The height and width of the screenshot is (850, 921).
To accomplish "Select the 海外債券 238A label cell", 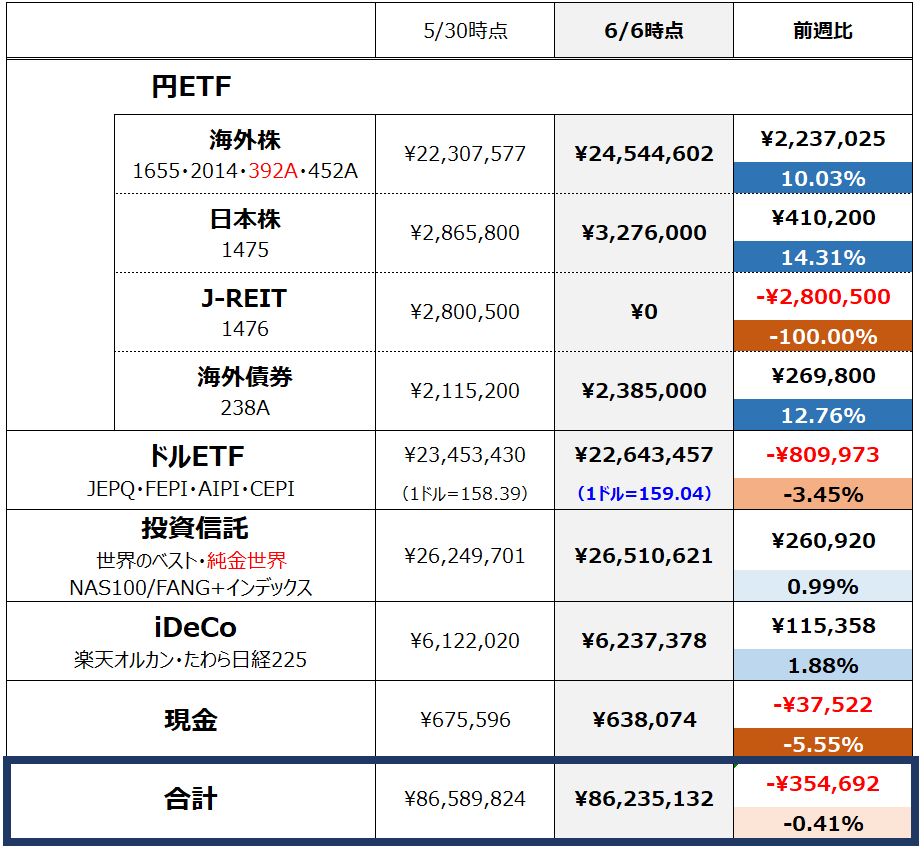I will [245, 391].
